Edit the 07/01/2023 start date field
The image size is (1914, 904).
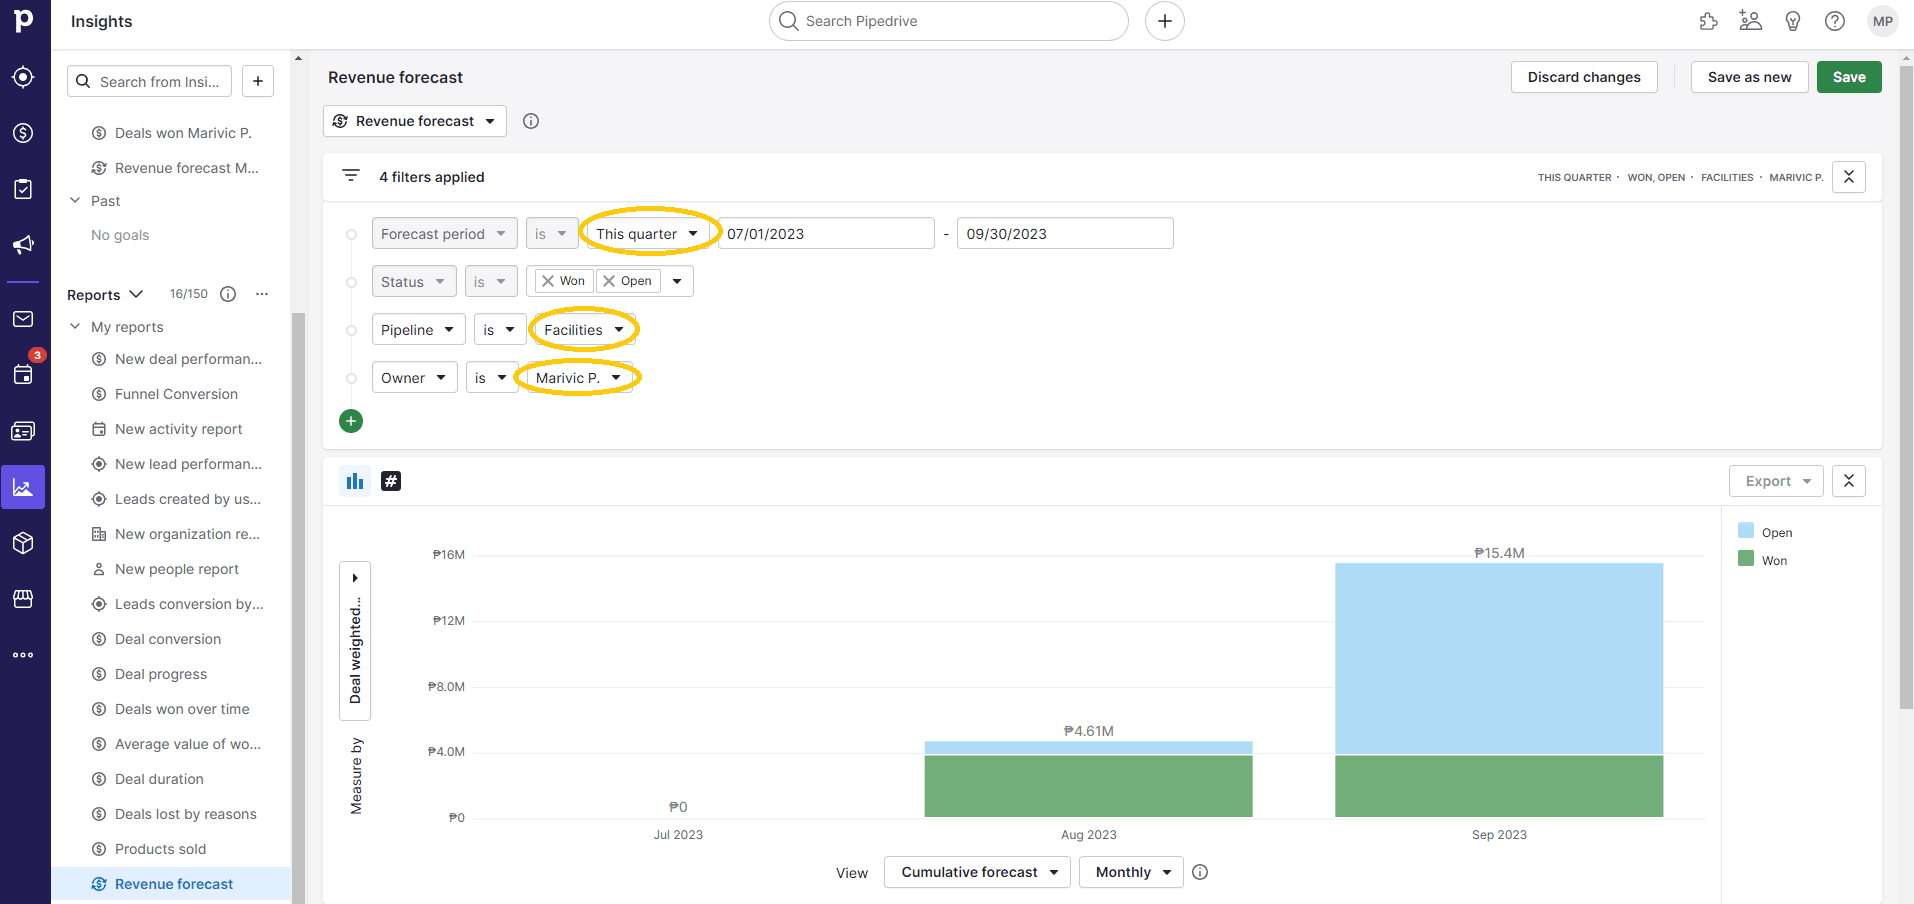point(826,234)
